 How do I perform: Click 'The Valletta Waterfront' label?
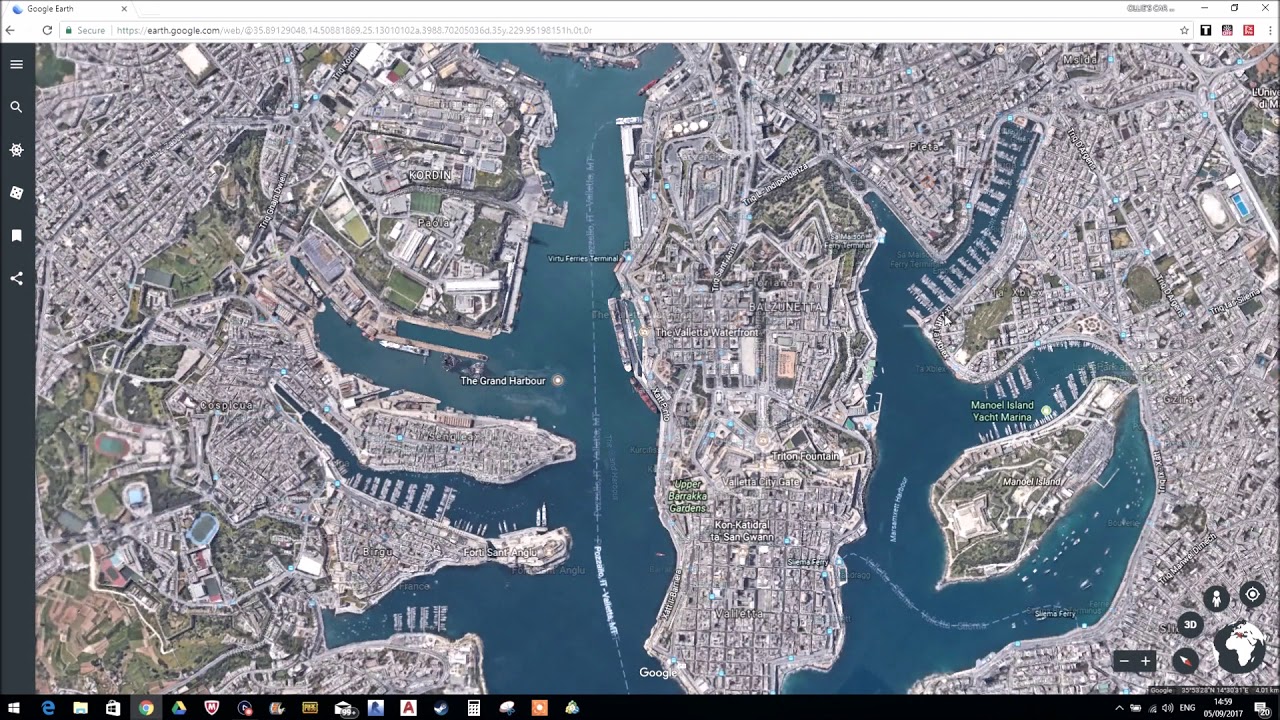point(707,333)
